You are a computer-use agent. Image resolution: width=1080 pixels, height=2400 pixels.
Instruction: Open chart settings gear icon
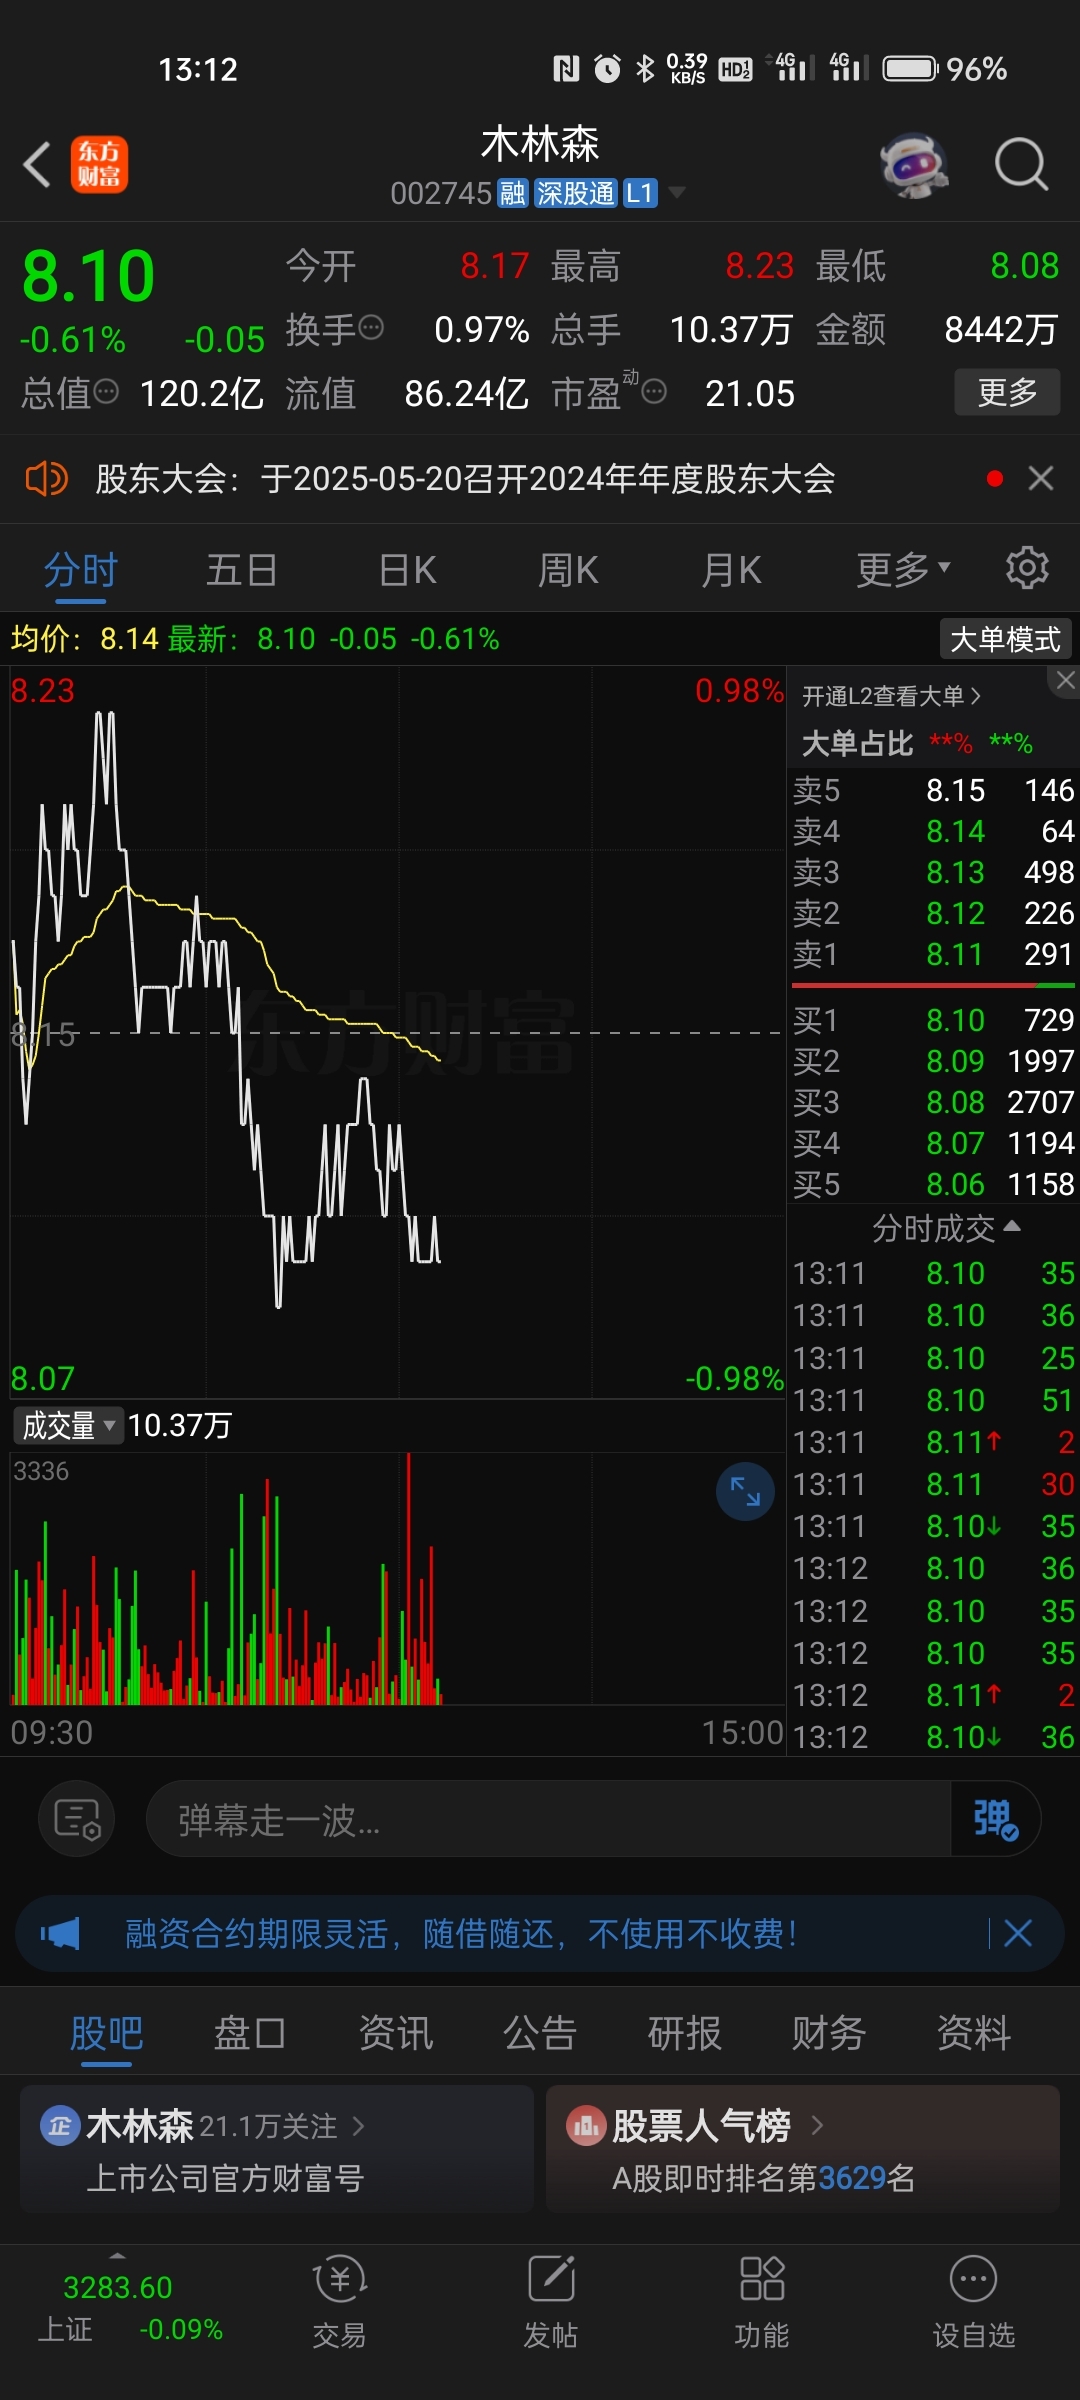pos(1027,568)
